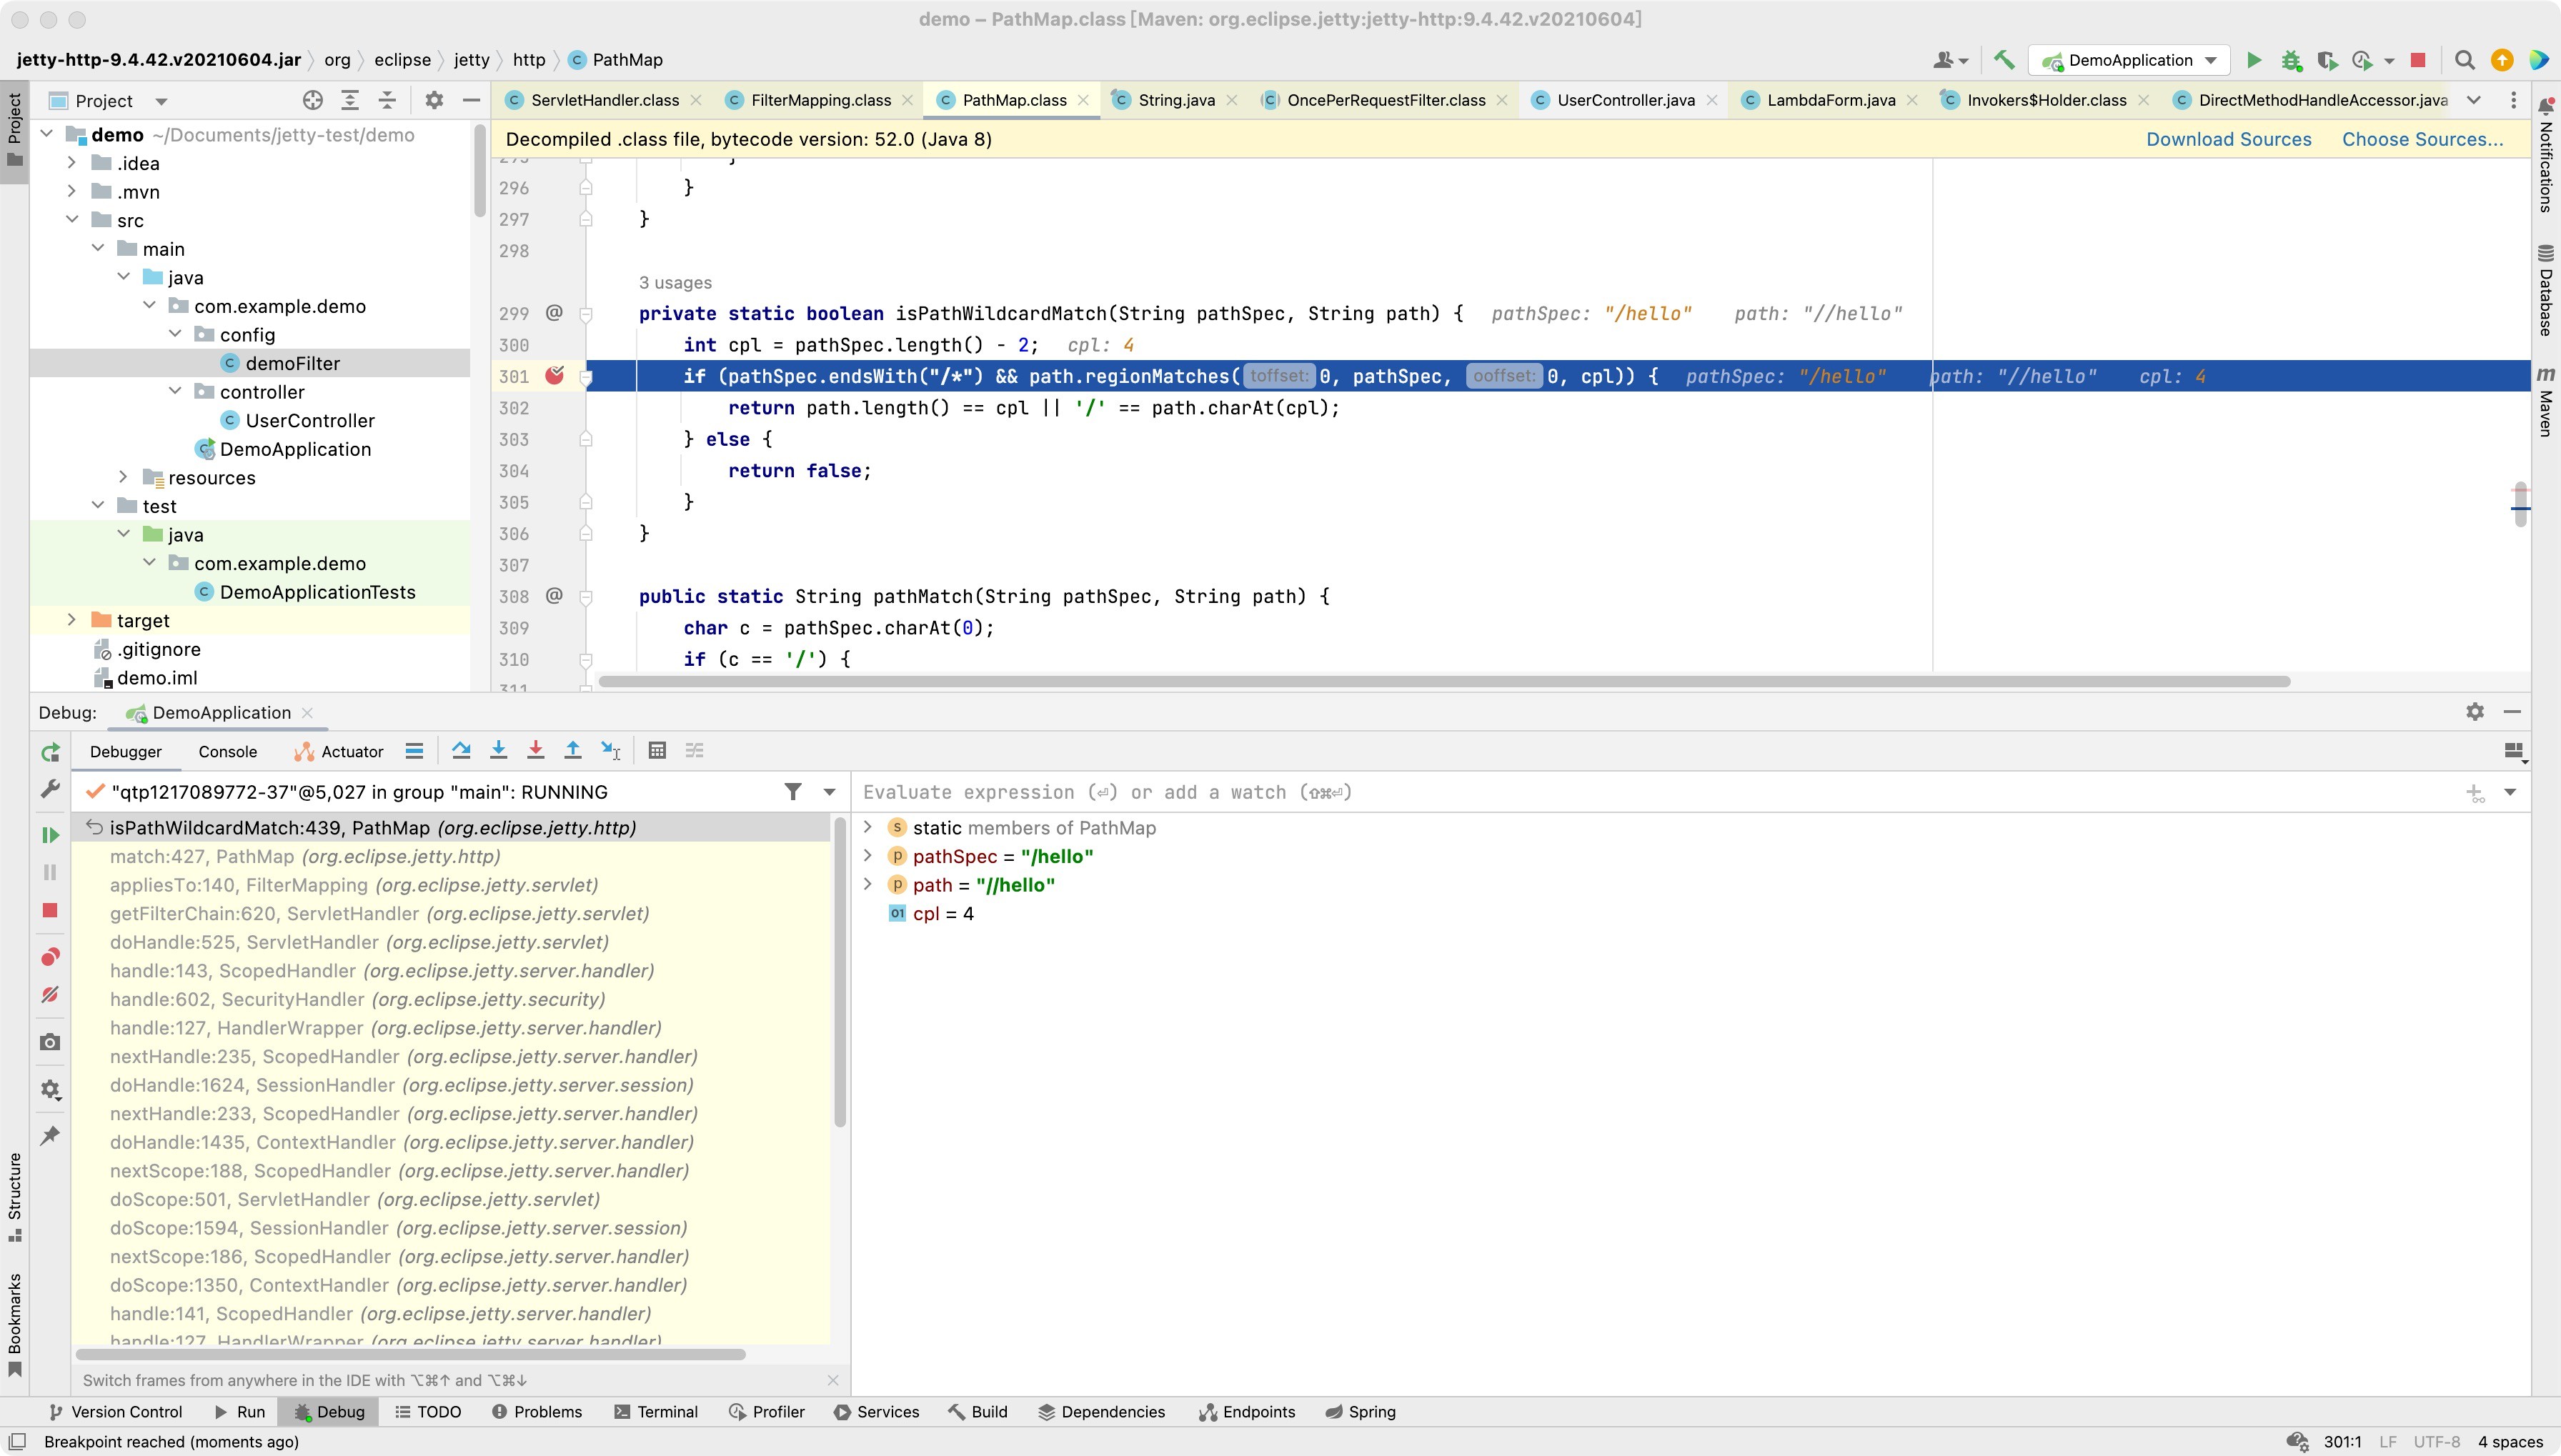Open the thread selector dropdown arrow

pos(829,792)
